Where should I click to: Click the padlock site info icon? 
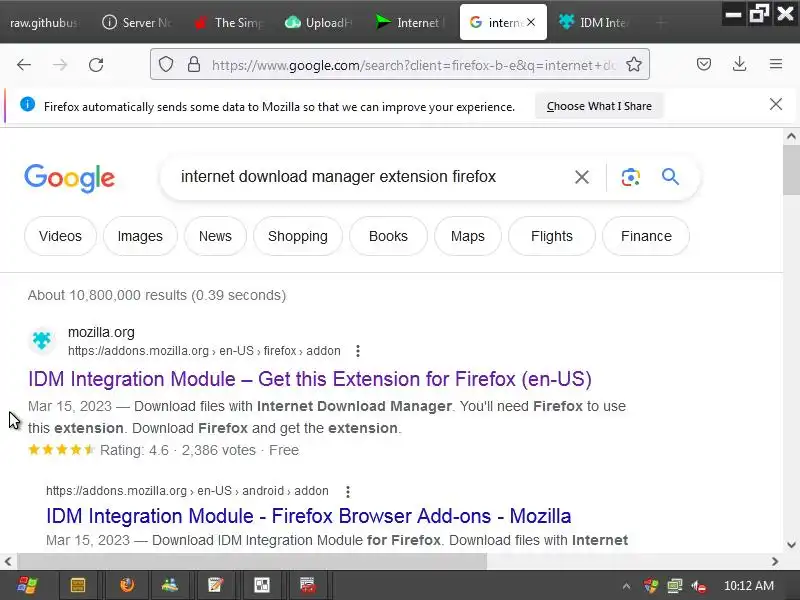pos(194,64)
